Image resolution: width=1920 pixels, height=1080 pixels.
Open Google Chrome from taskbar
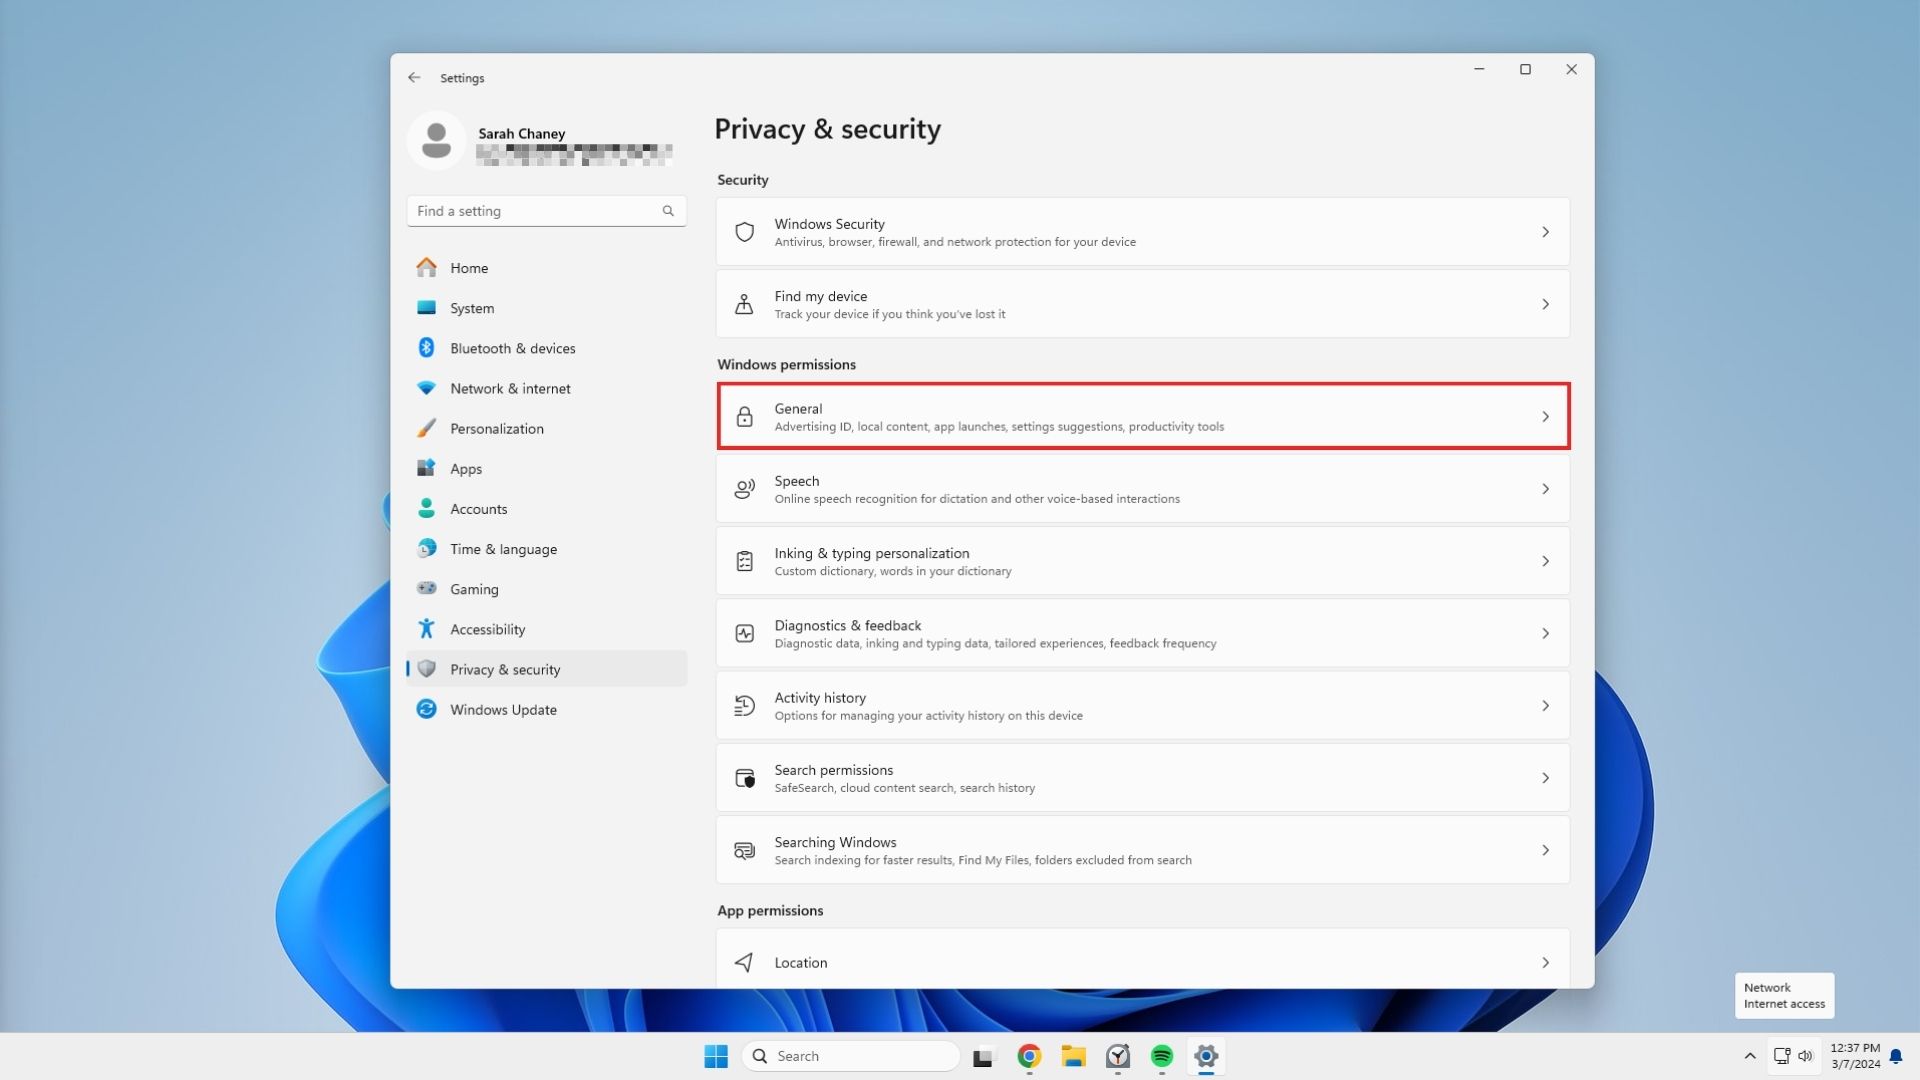[x=1029, y=1056]
